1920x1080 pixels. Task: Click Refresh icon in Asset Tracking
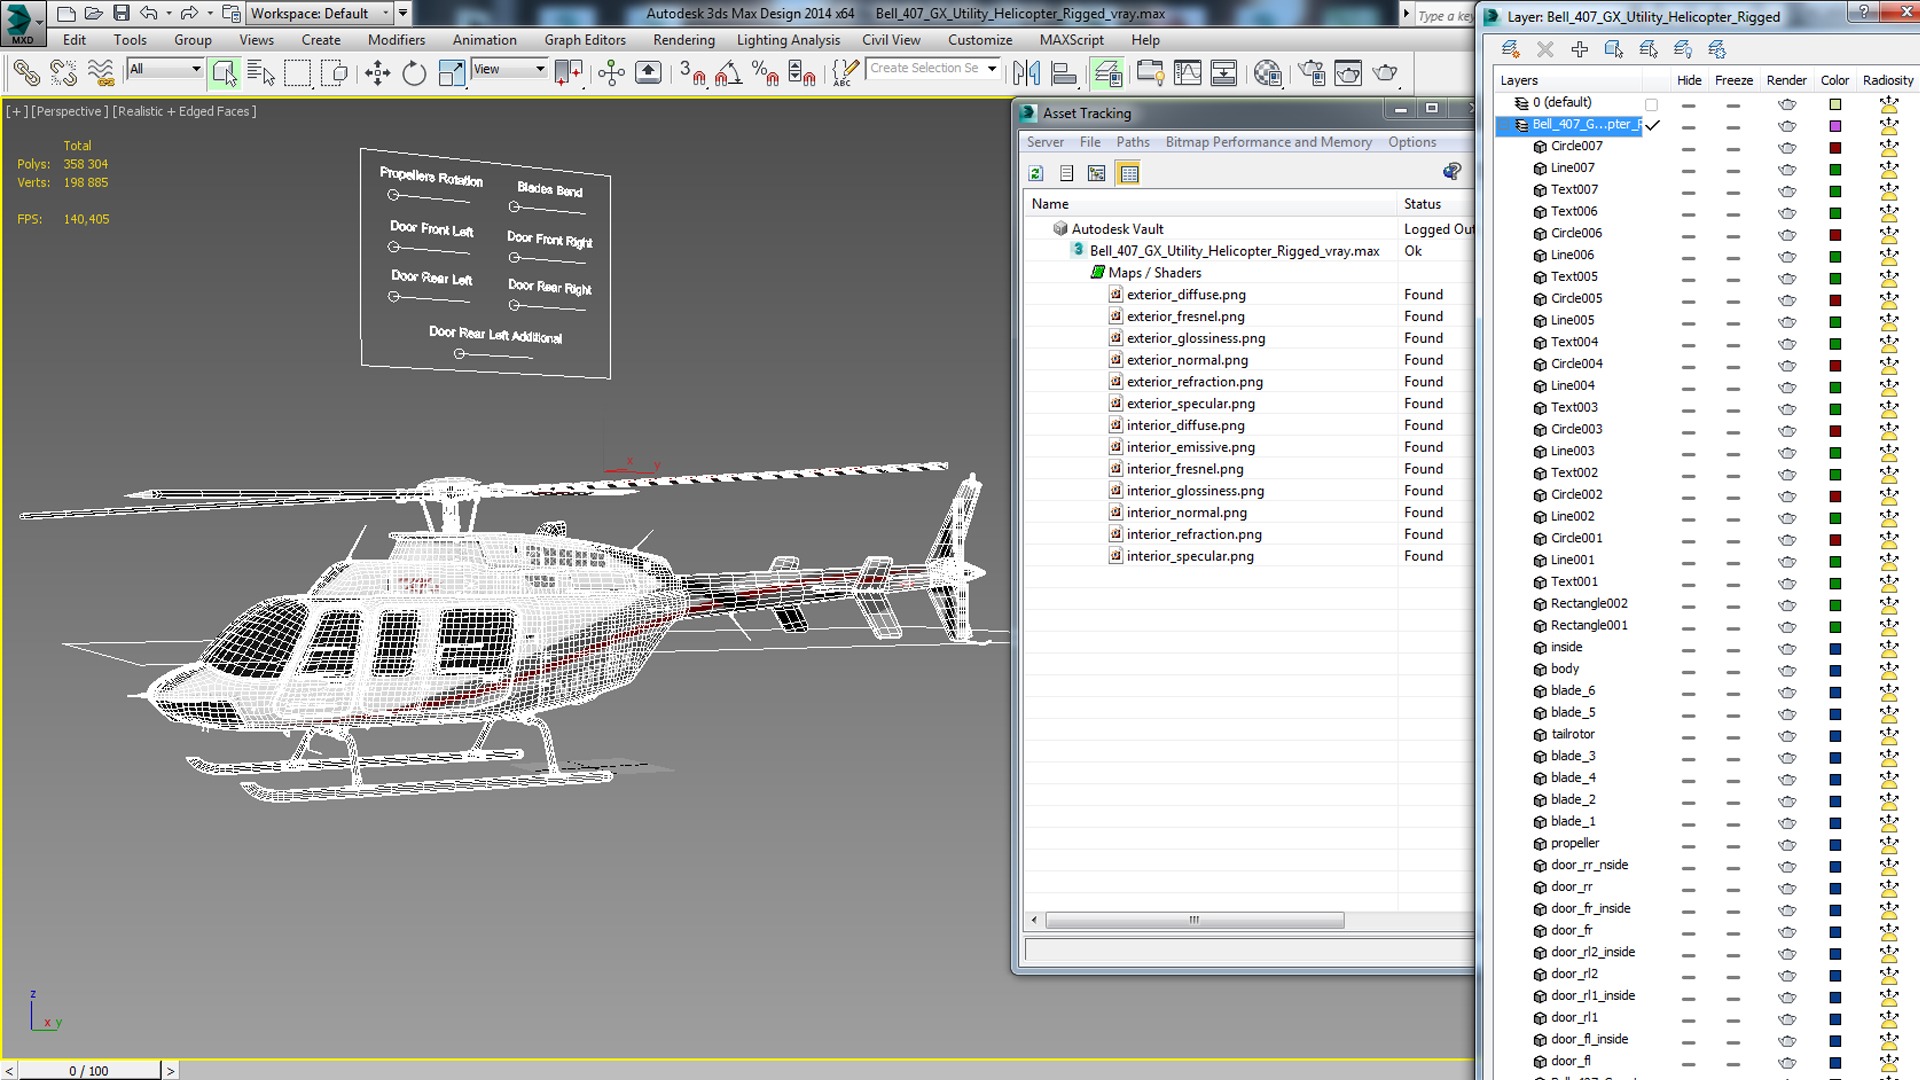coord(1035,173)
